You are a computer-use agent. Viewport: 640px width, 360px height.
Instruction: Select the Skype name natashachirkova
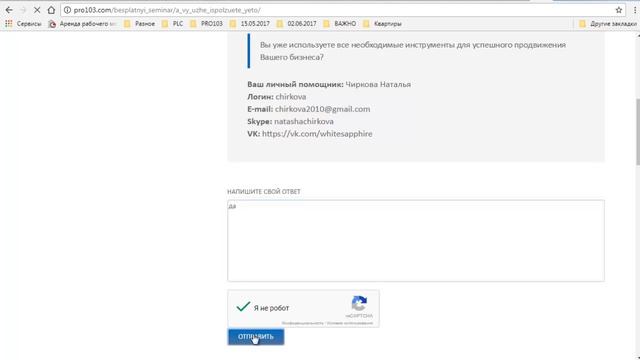point(304,122)
